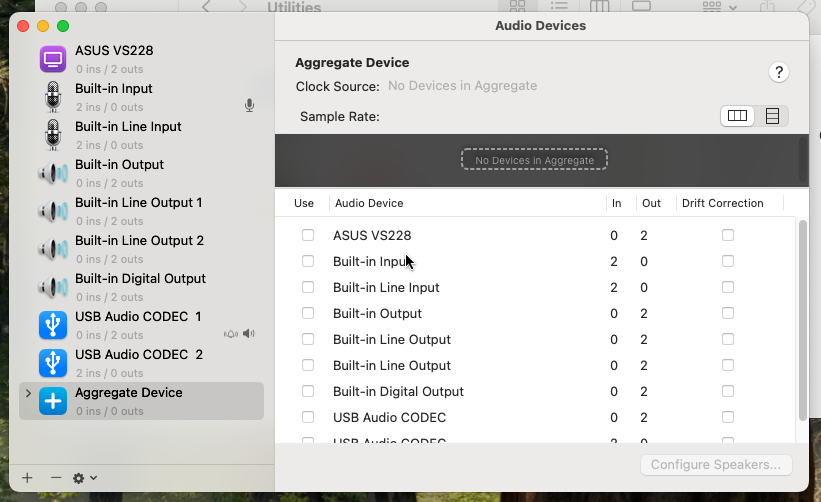821x502 pixels.
Task: Click the Built-in Line Output 2 speaker icon
Action: pos(53,249)
